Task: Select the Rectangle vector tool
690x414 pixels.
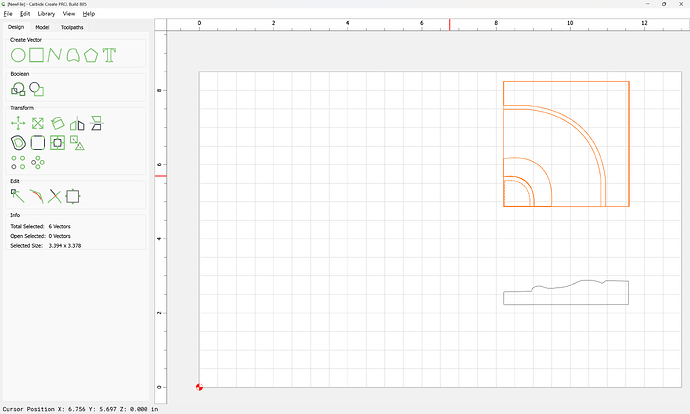Action: click(36, 55)
